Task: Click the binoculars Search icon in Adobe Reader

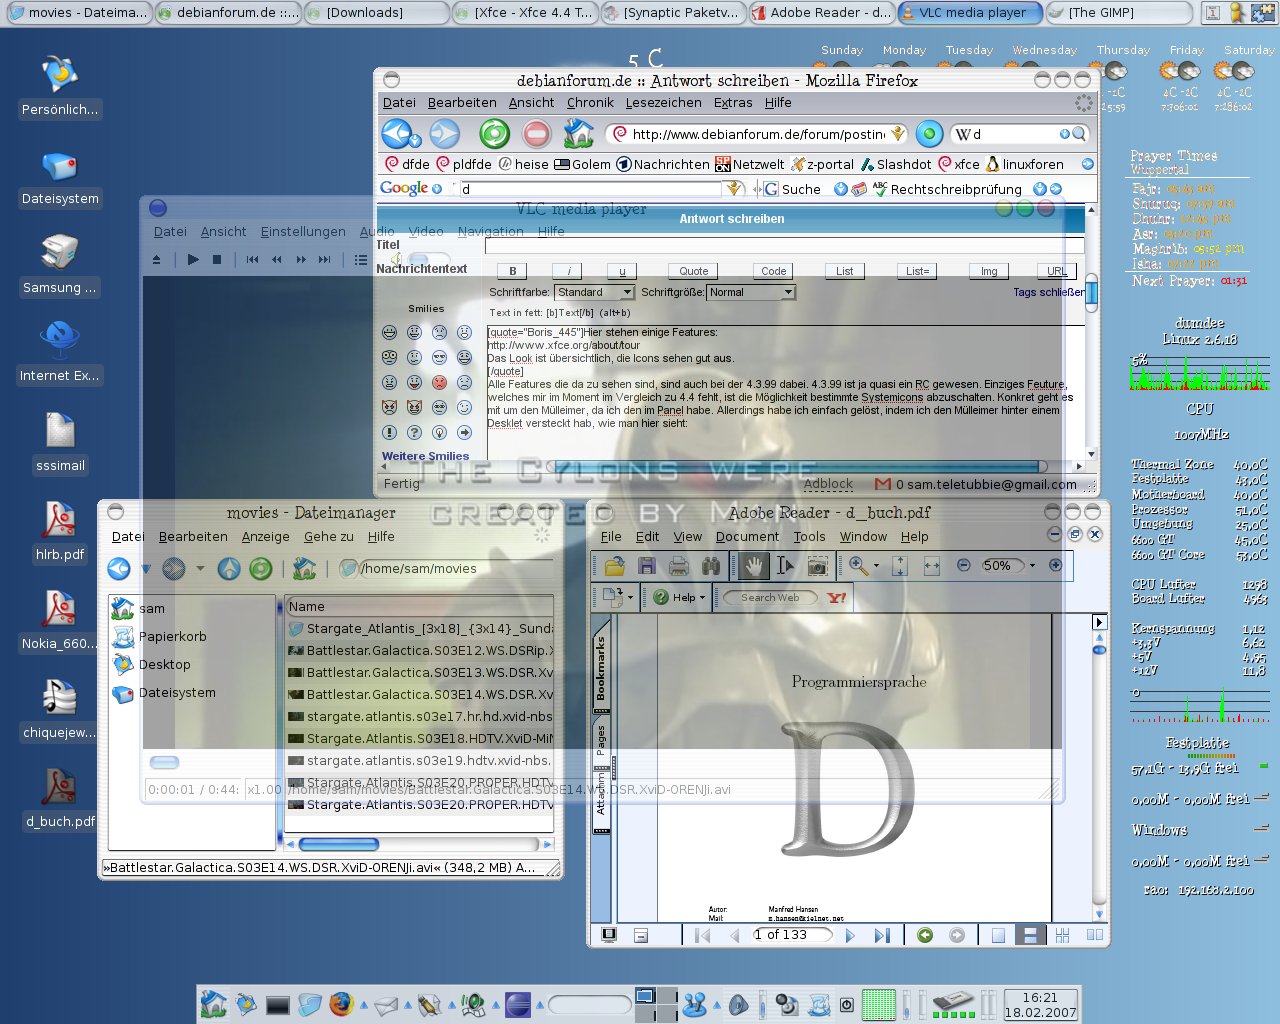Action: (711, 566)
